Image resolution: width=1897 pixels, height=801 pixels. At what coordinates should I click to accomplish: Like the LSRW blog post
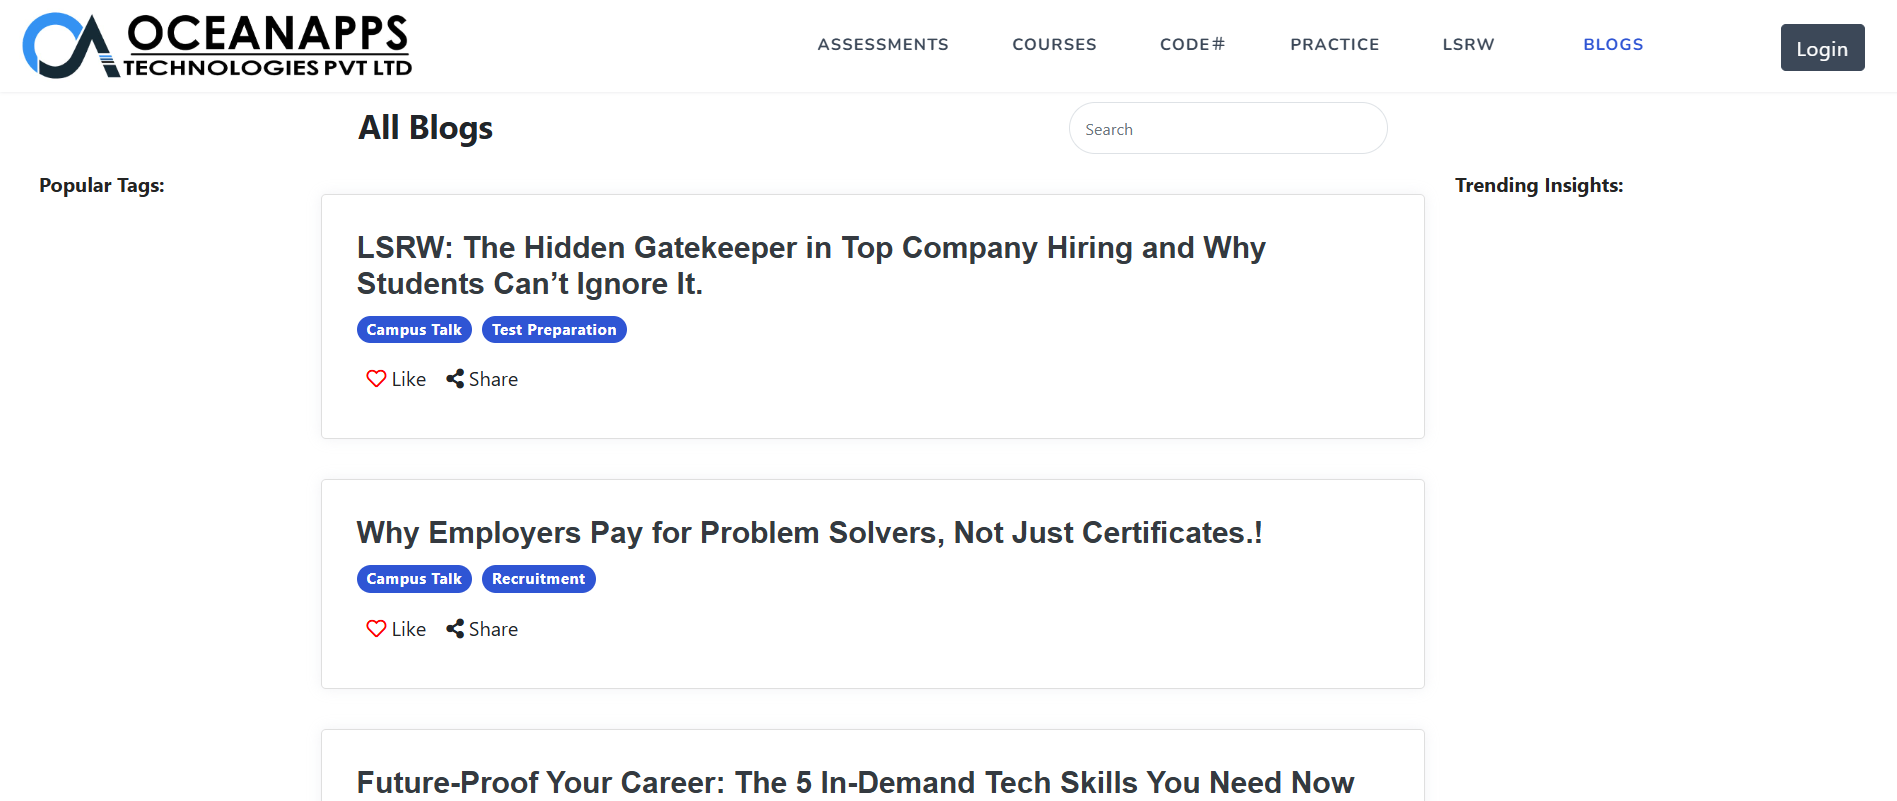click(x=394, y=378)
